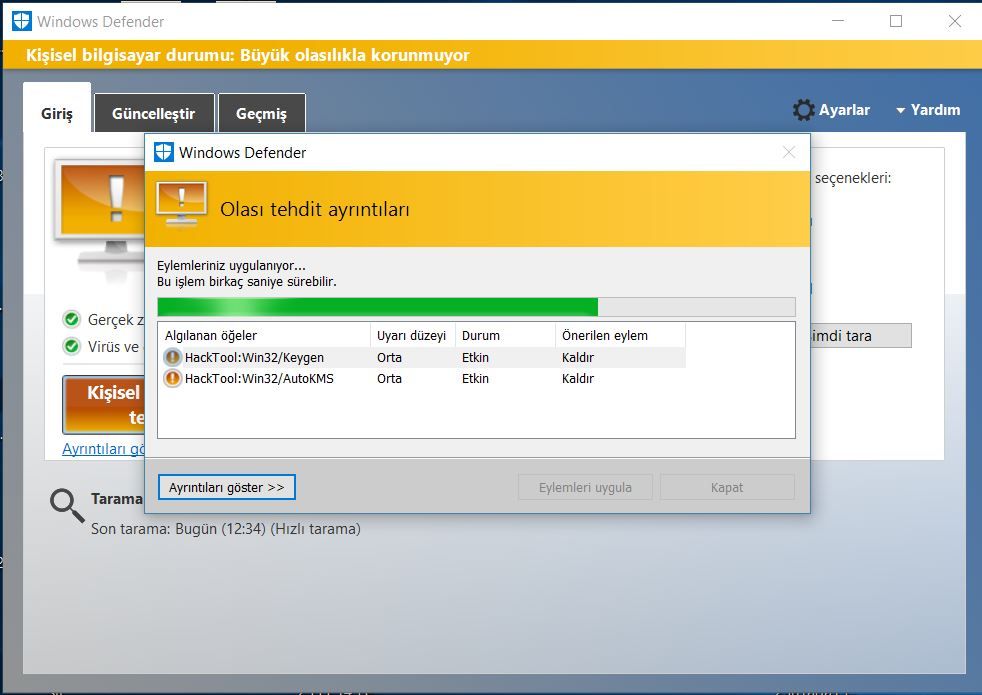Click the large orange warning monitor in main window
The image size is (982, 695).
pyautogui.click(x=100, y=213)
